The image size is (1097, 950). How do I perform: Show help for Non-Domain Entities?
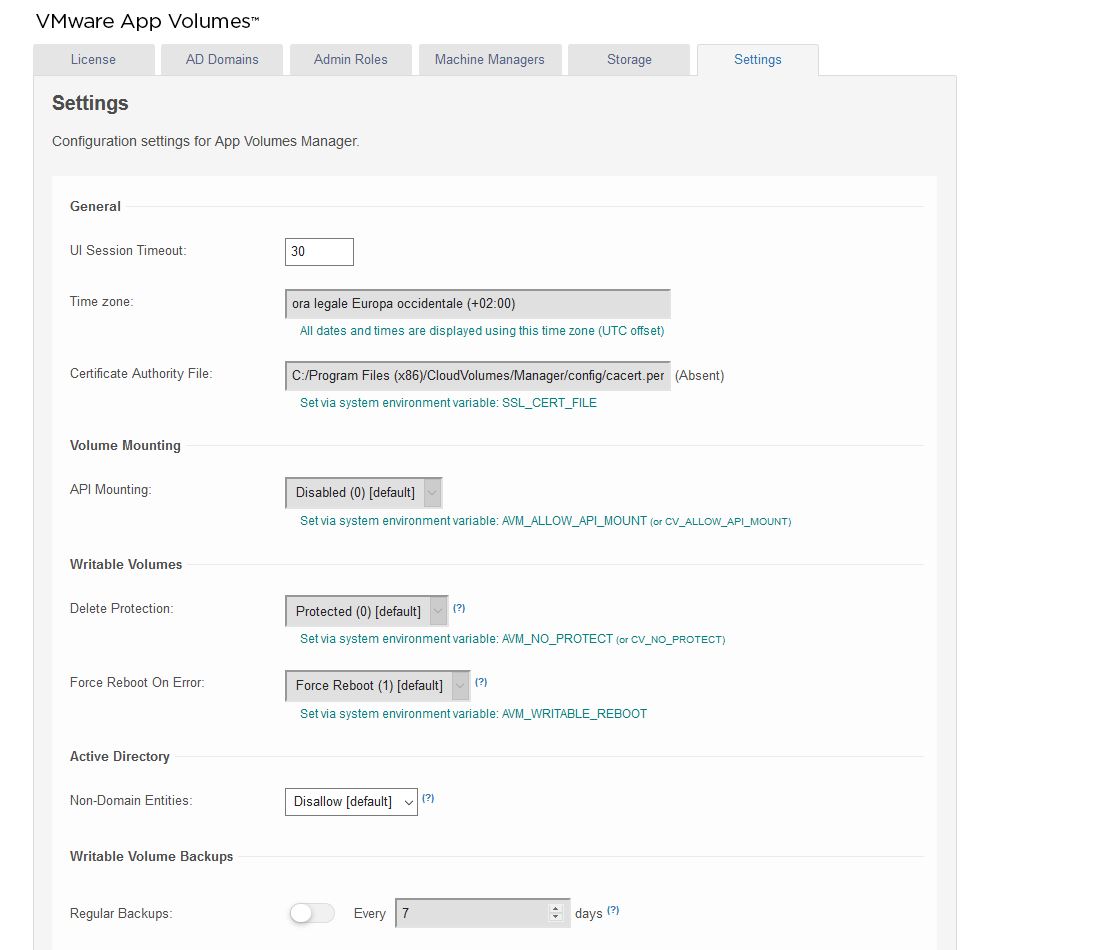pyautogui.click(x=428, y=798)
